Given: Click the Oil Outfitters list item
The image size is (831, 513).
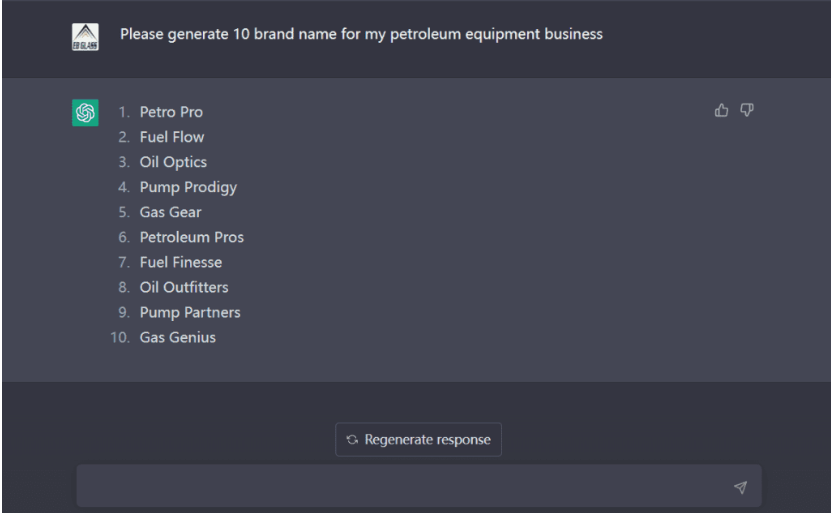Looking at the screenshot, I should click(x=184, y=287).
